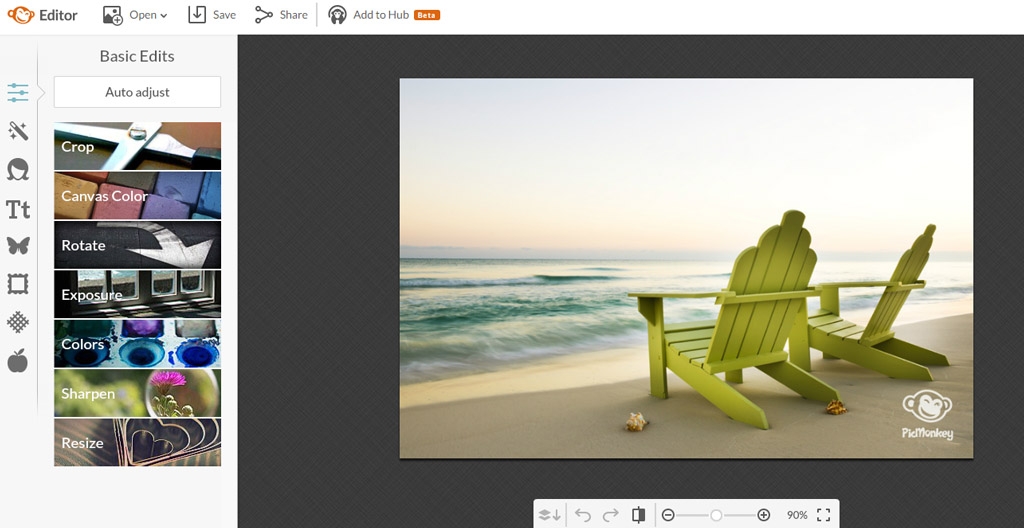Screen dimensions: 1024x528
Task: Open the Textures crosshatch icon
Action: (x=18, y=322)
